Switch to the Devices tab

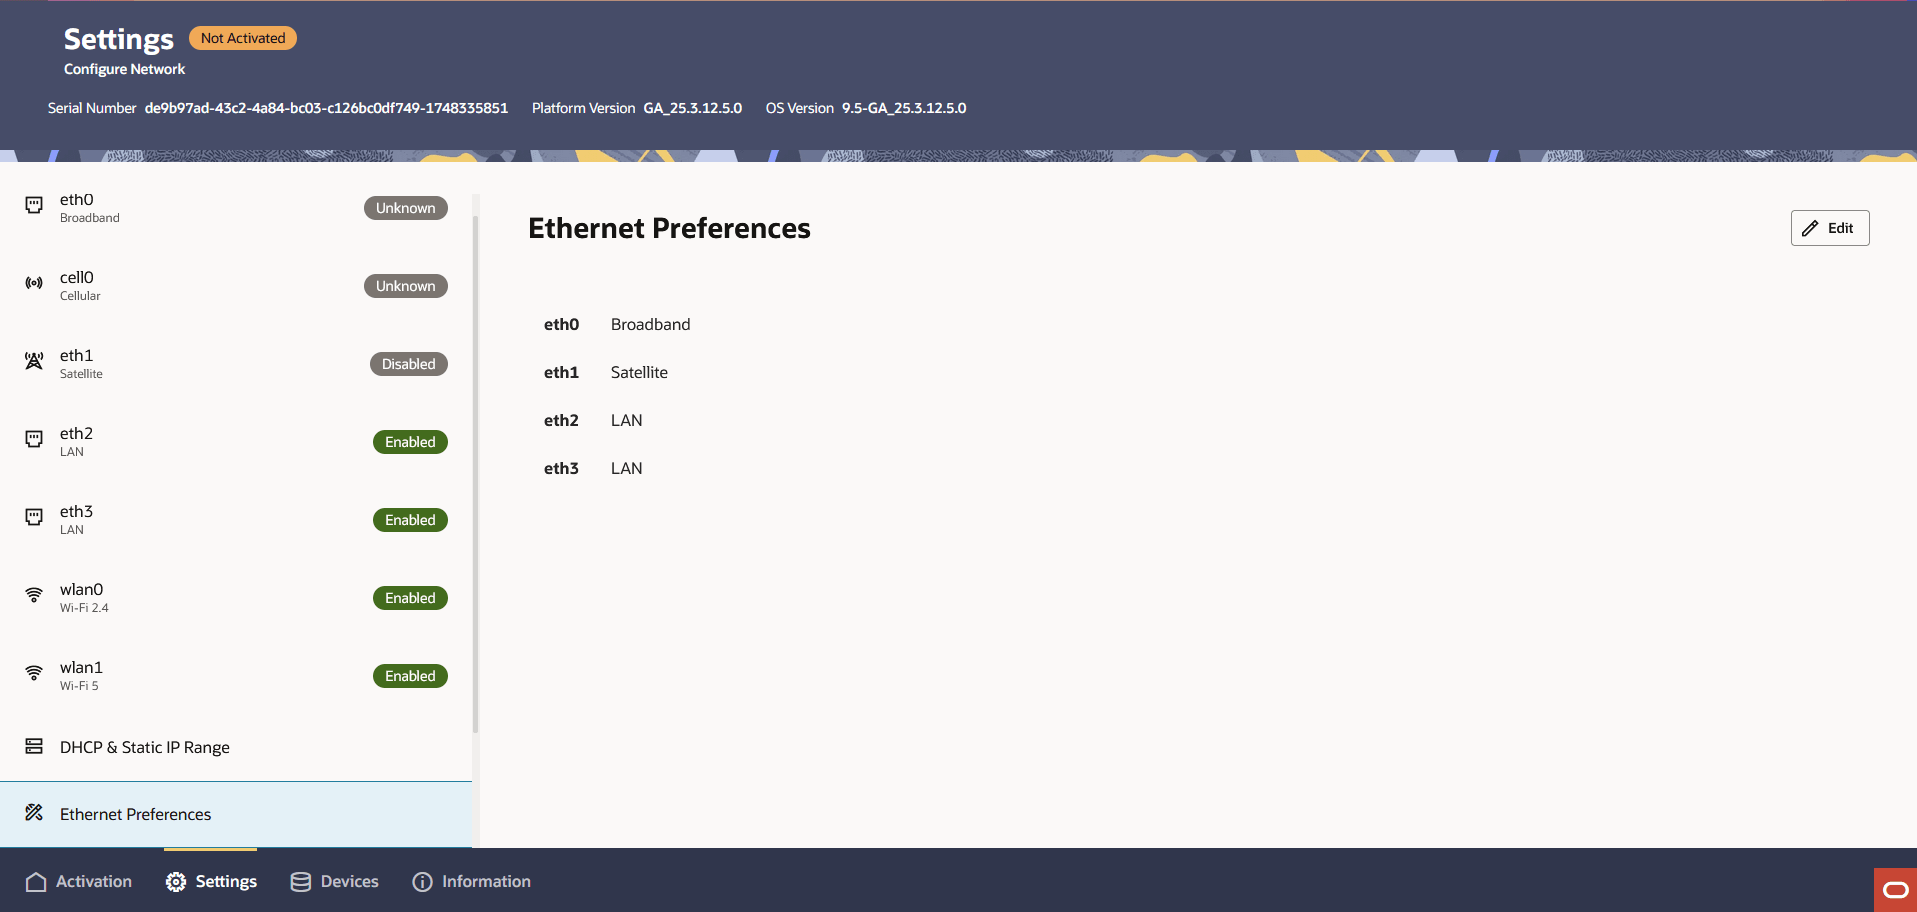[x=334, y=881]
